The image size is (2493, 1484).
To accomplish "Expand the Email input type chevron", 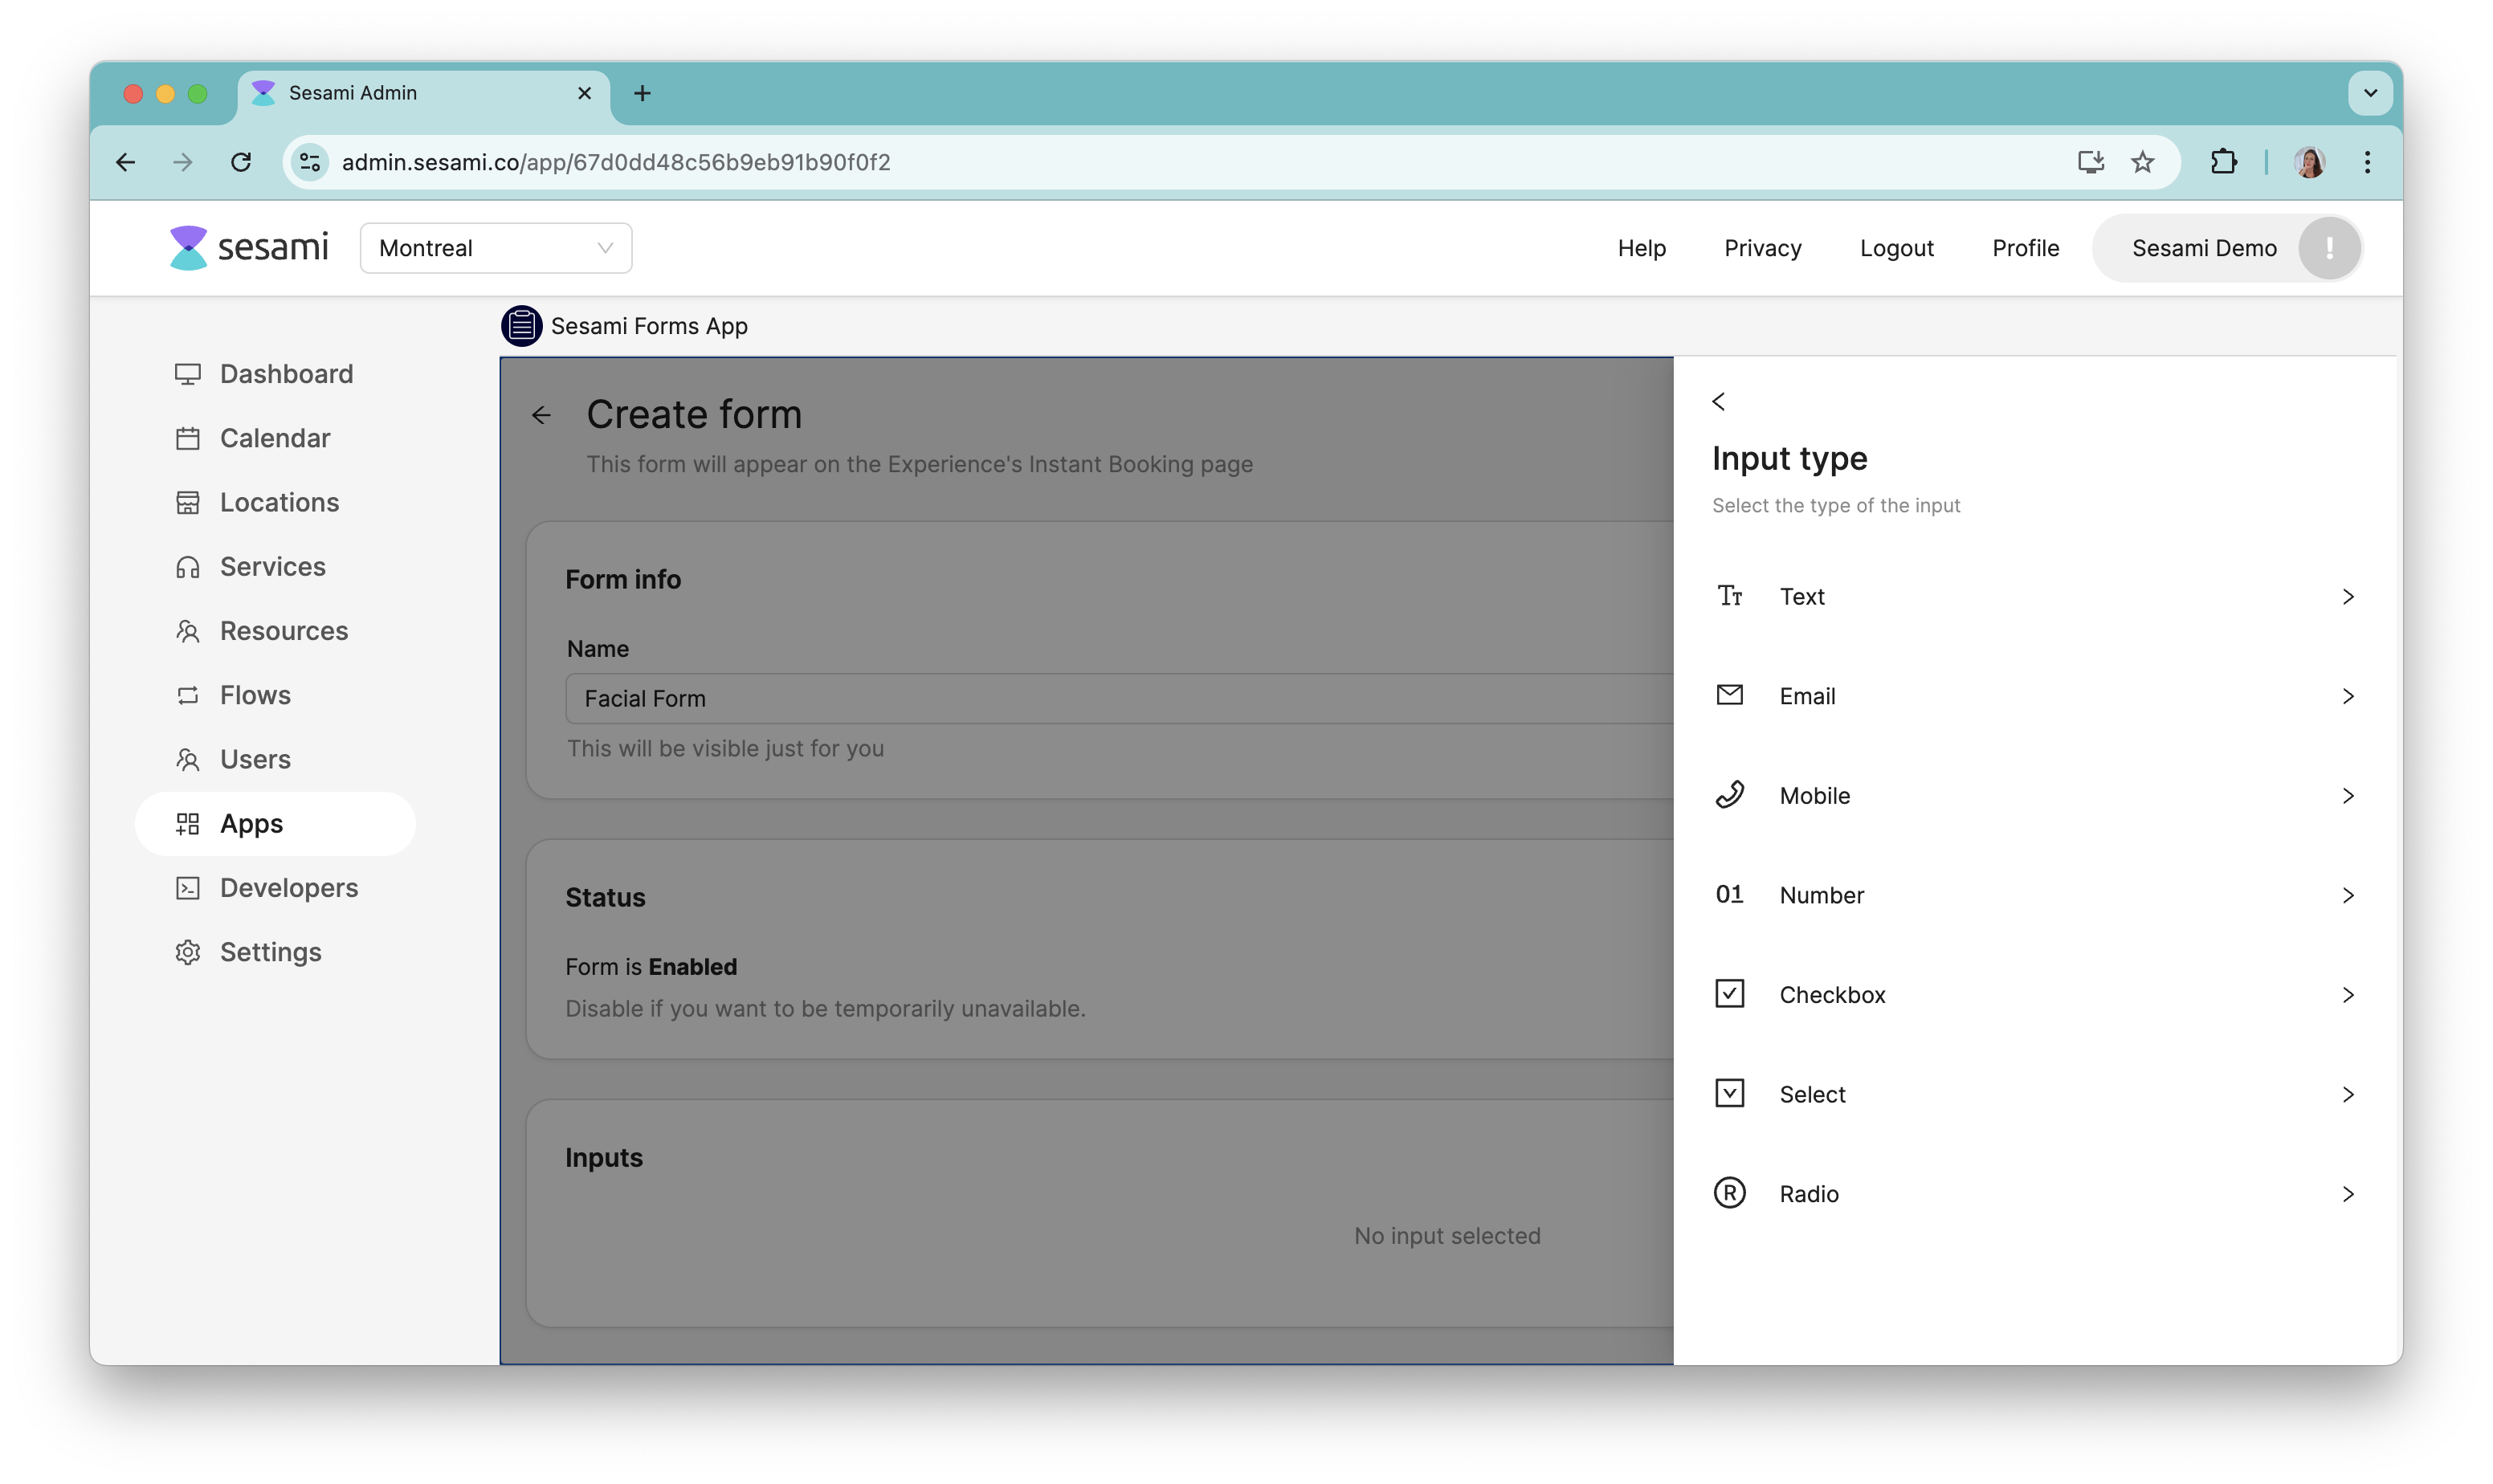I will tap(2348, 696).
